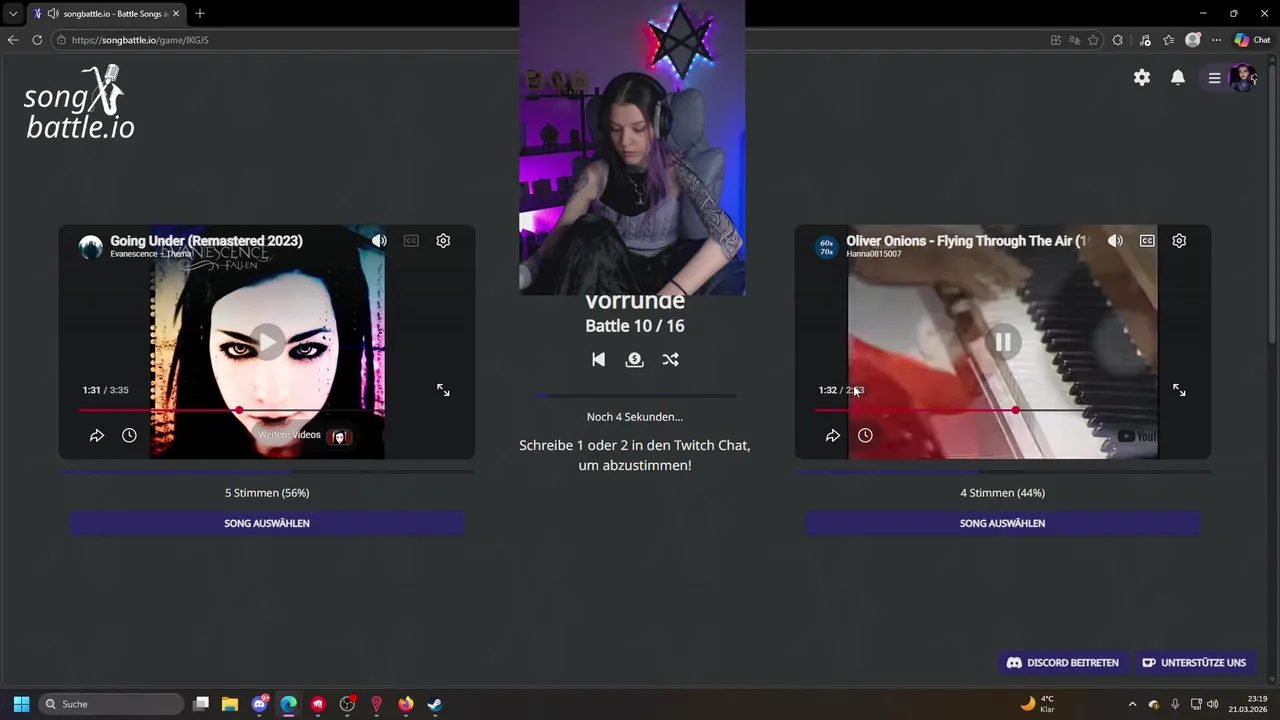Share the Going Under video
The height and width of the screenshot is (720, 1280).
97,435
